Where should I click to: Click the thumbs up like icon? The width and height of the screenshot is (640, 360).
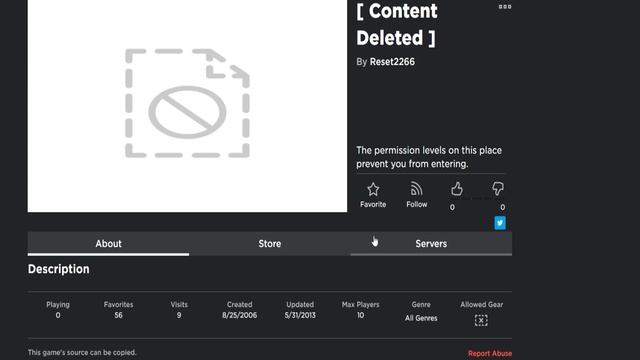pyautogui.click(x=457, y=189)
